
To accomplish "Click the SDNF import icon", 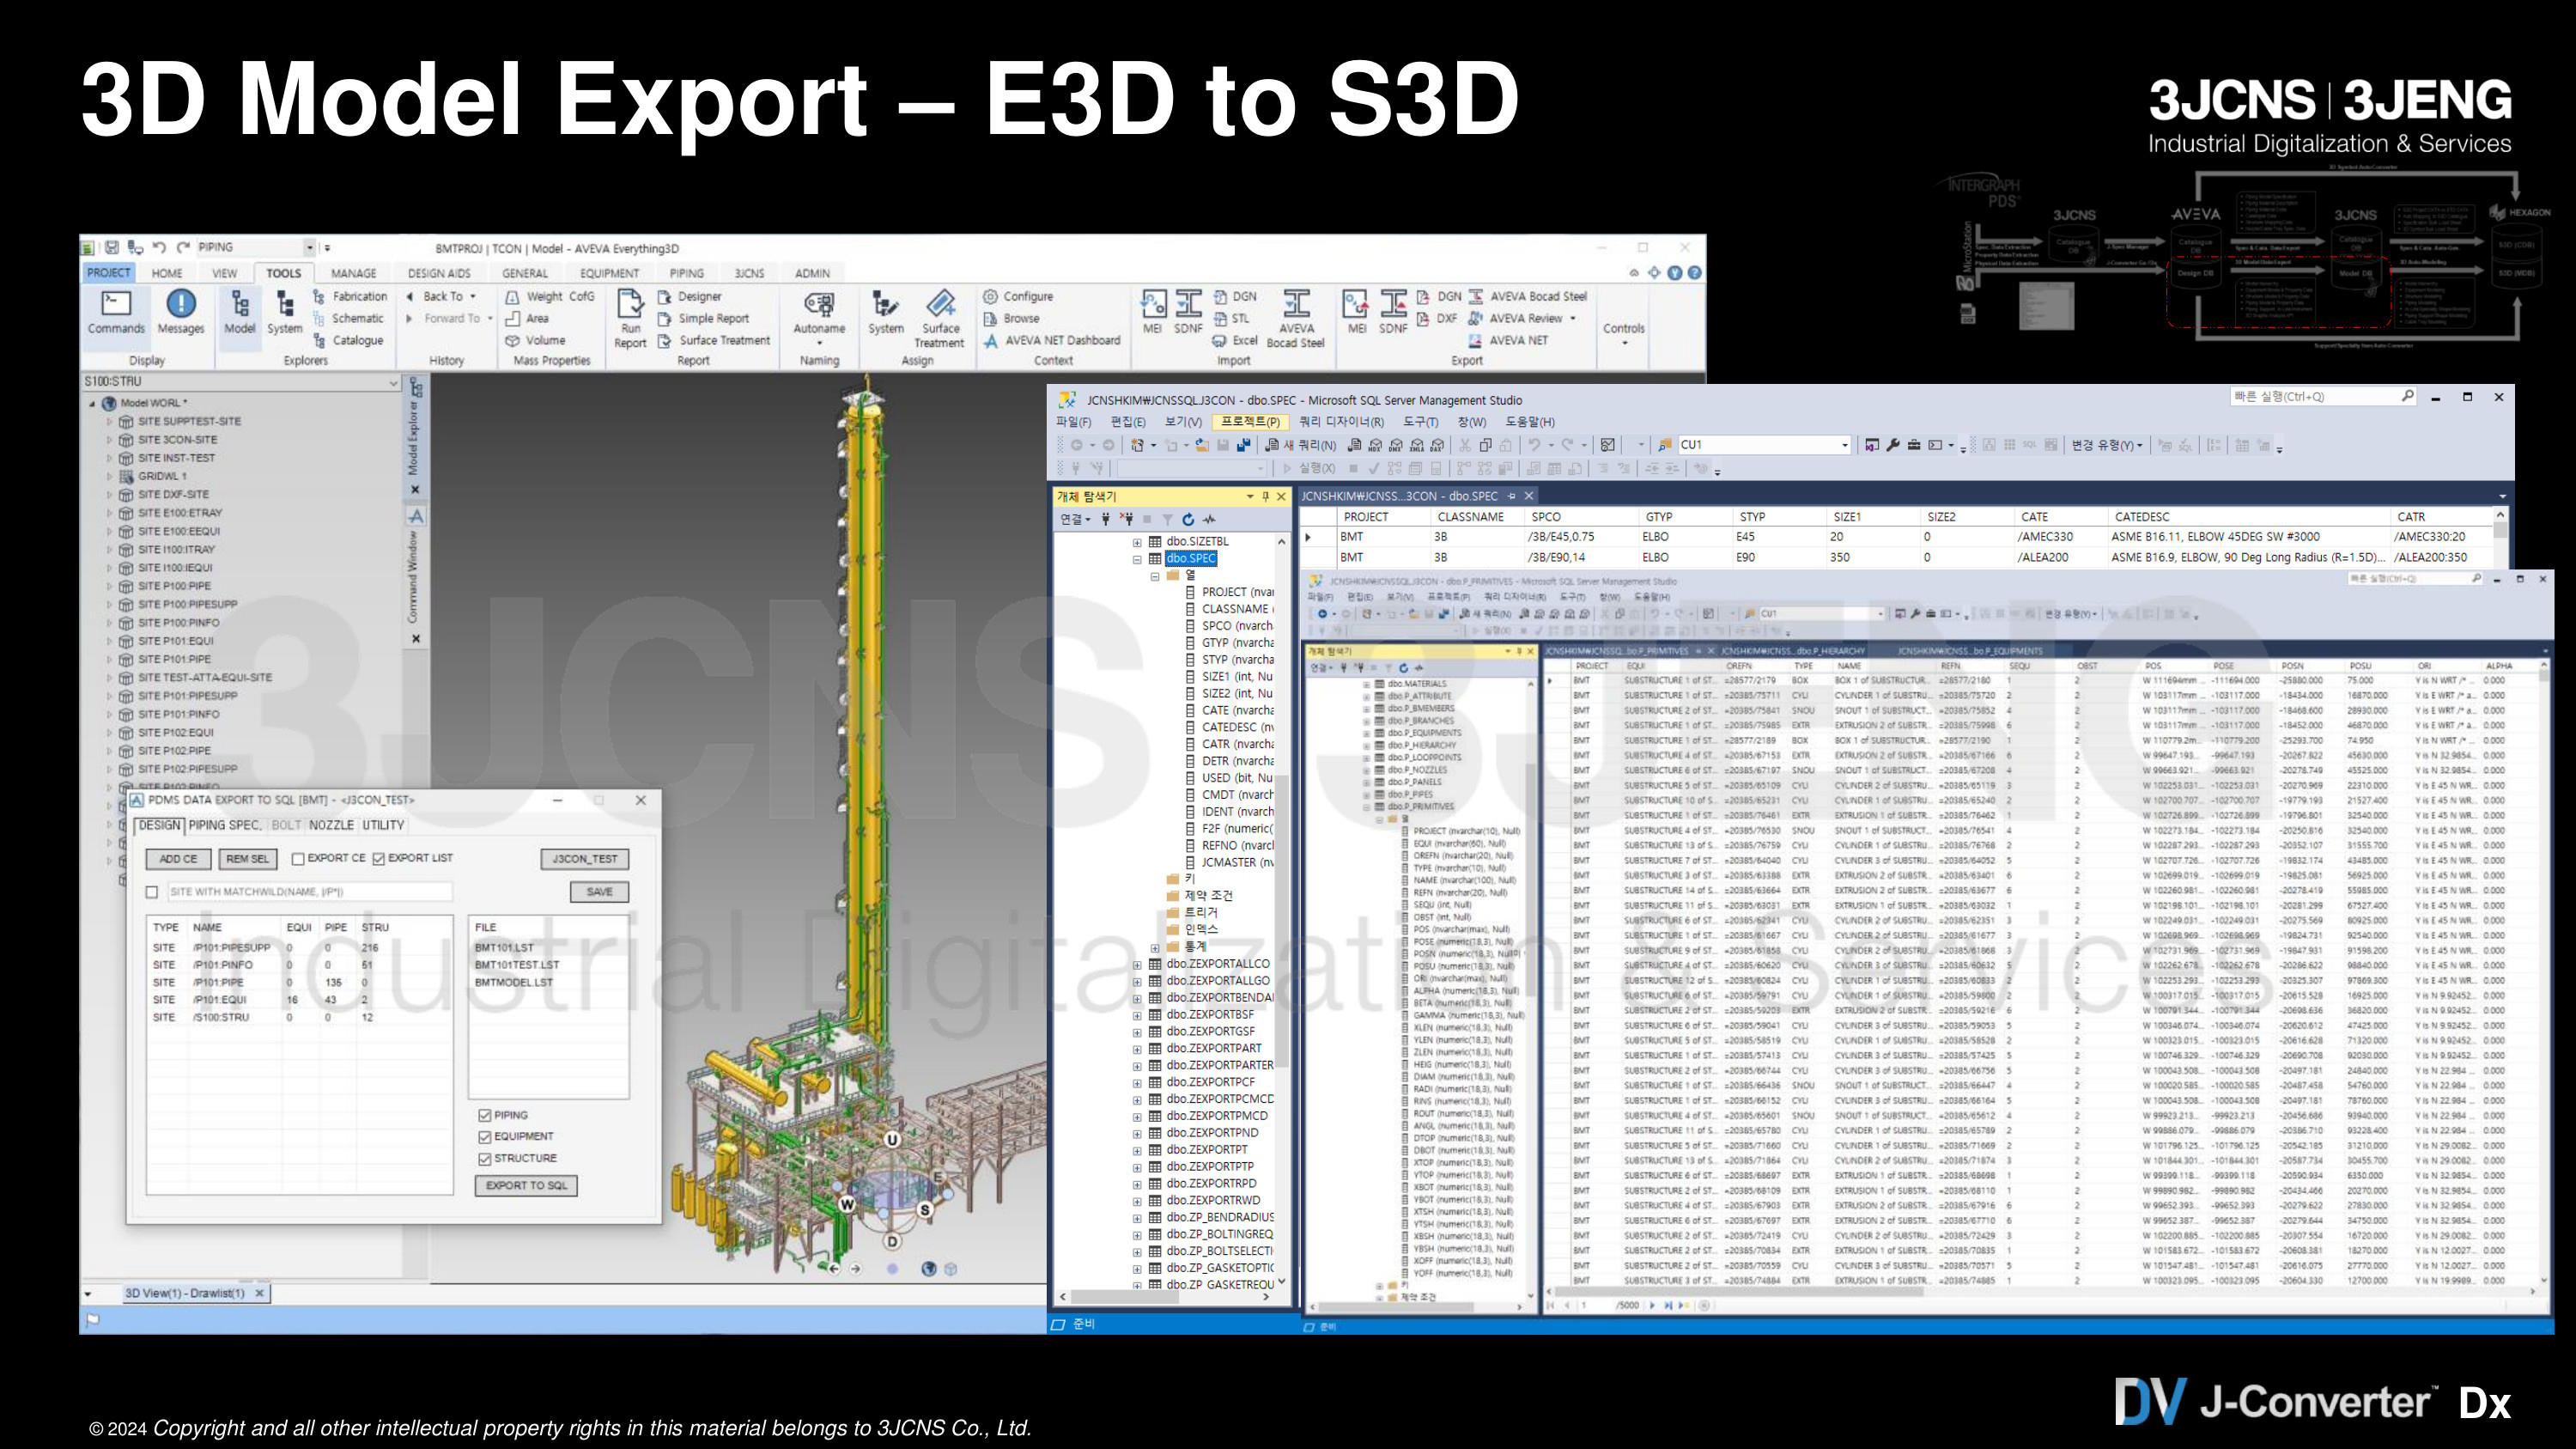I will click(1188, 312).
